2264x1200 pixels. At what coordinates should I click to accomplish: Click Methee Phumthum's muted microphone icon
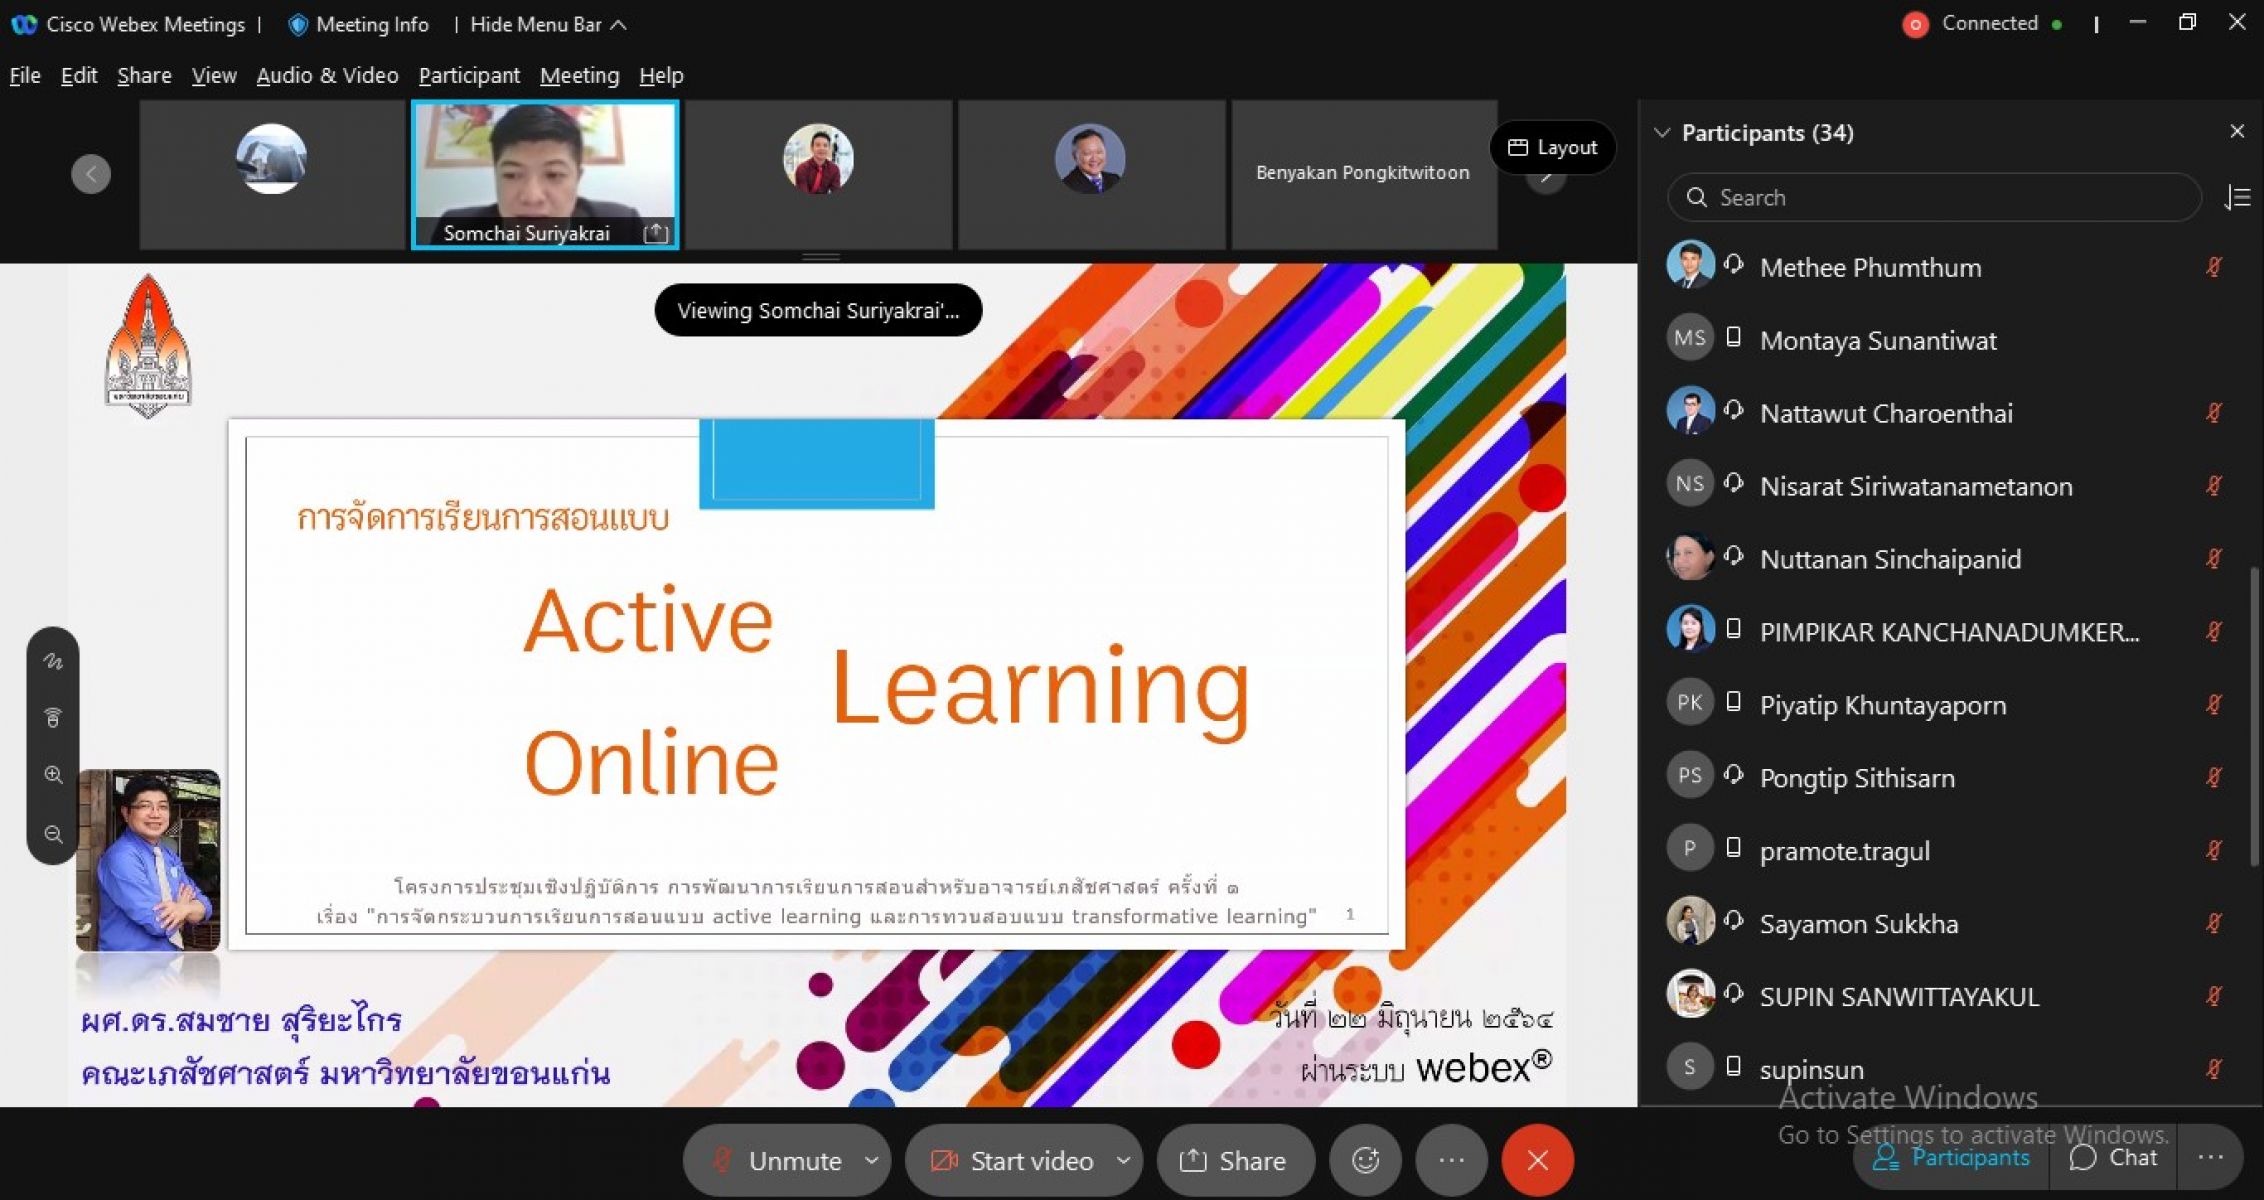(2213, 266)
